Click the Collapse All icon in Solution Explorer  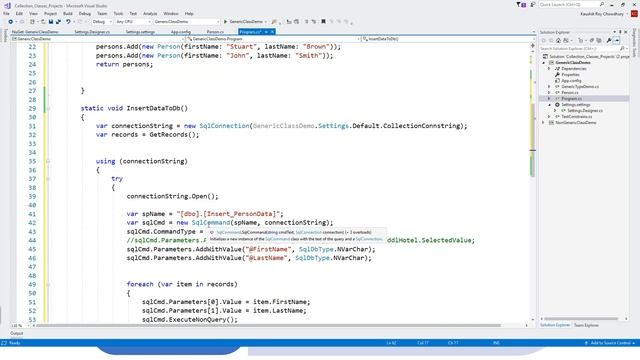[591, 40]
